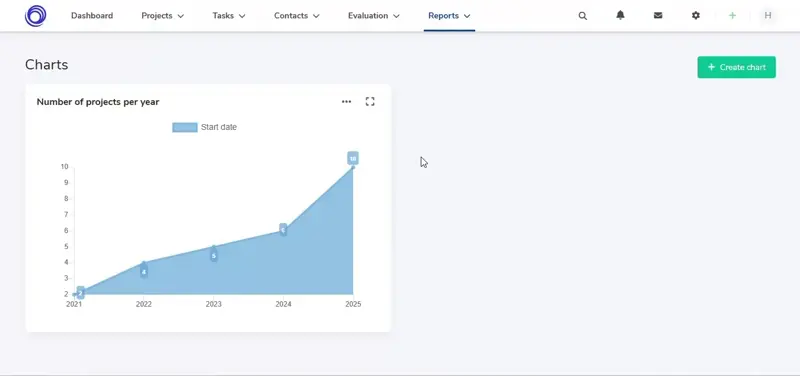Click the Charts page heading
Image resolution: width=800 pixels, height=376 pixels.
tap(46, 65)
